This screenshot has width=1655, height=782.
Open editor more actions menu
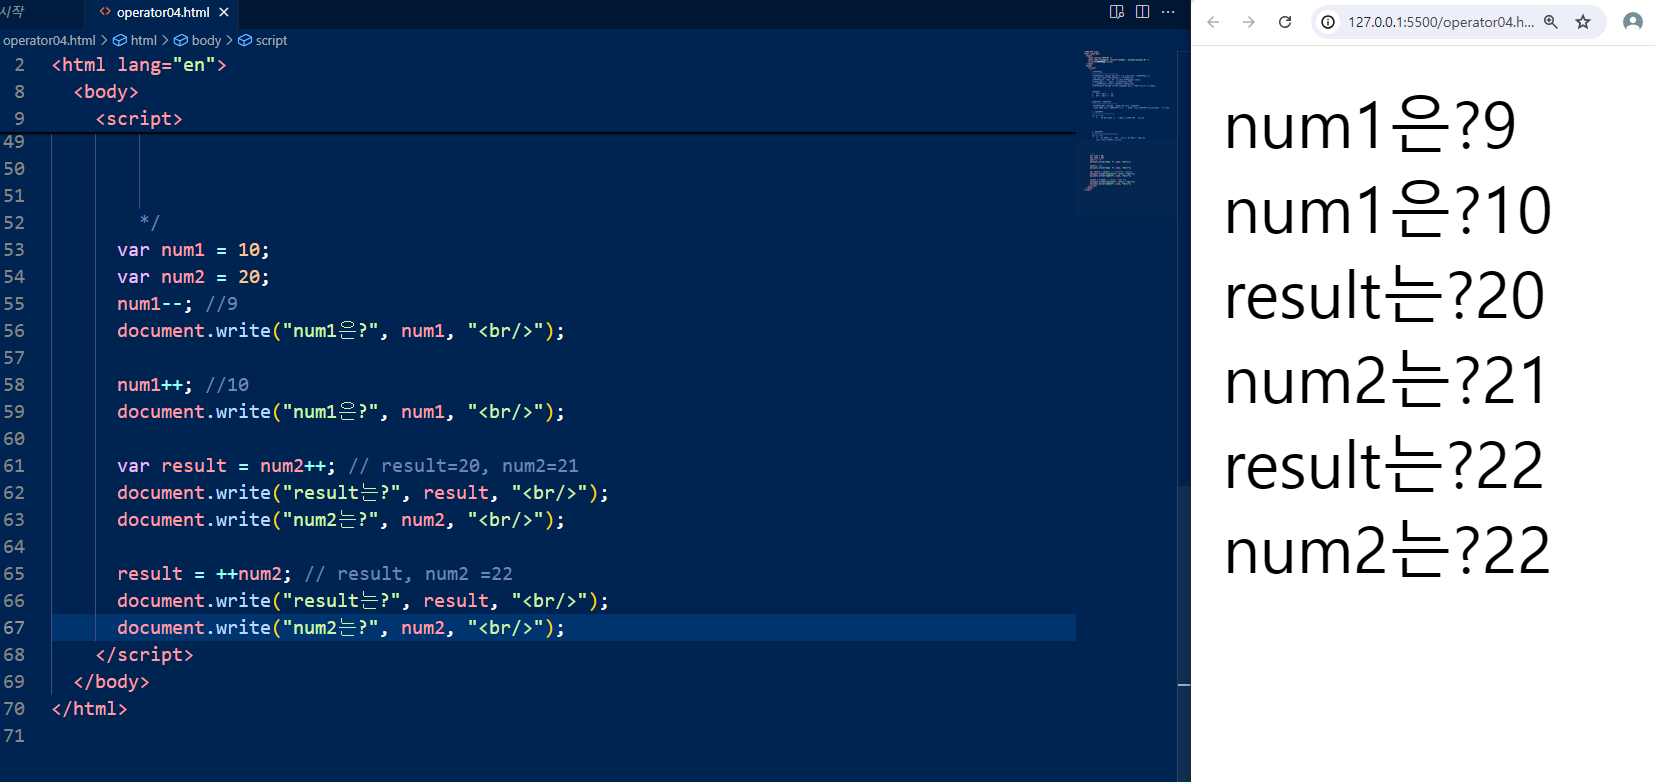point(1168,12)
